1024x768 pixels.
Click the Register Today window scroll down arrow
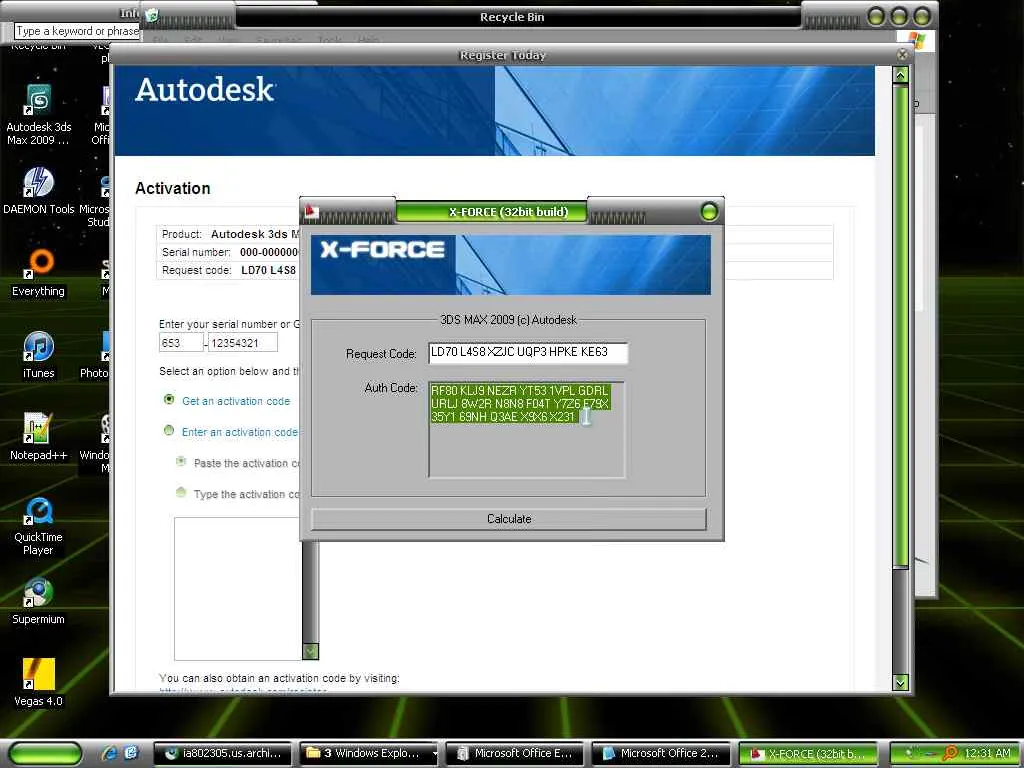coord(901,682)
